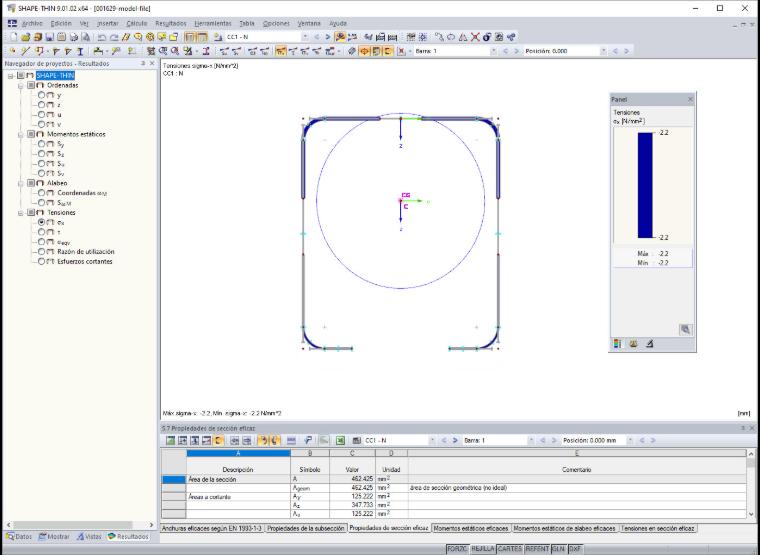
Task: Click the triangle measure icon in toolbar
Action: click(x=463, y=37)
